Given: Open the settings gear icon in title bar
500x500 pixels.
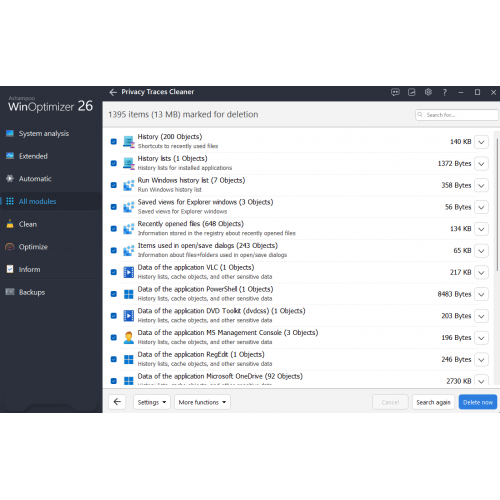Looking at the screenshot, I should [x=428, y=92].
